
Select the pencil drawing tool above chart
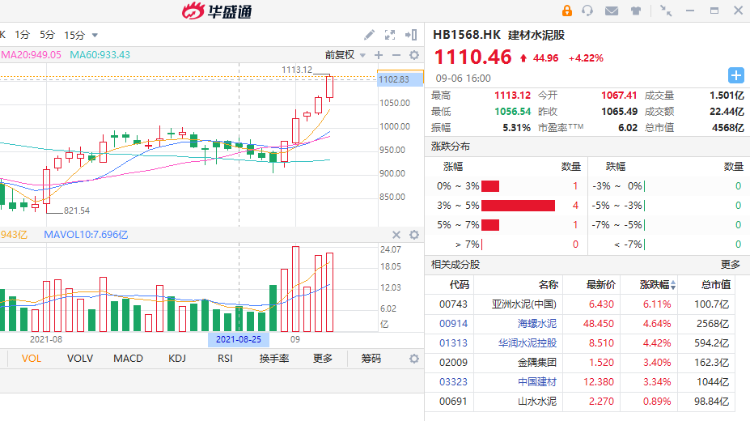[x=369, y=34]
